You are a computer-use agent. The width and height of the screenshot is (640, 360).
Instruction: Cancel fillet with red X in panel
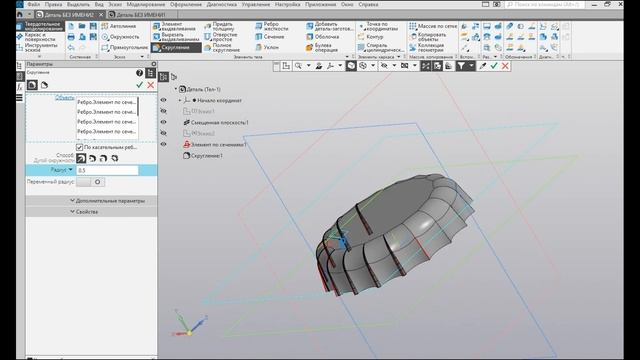151,85
